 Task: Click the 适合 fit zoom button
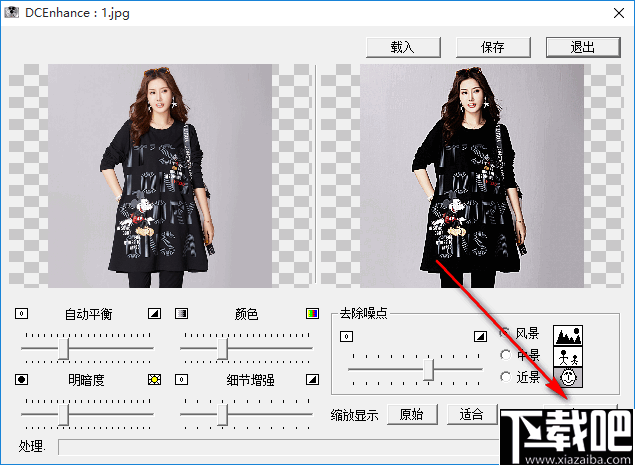pos(471,414)
